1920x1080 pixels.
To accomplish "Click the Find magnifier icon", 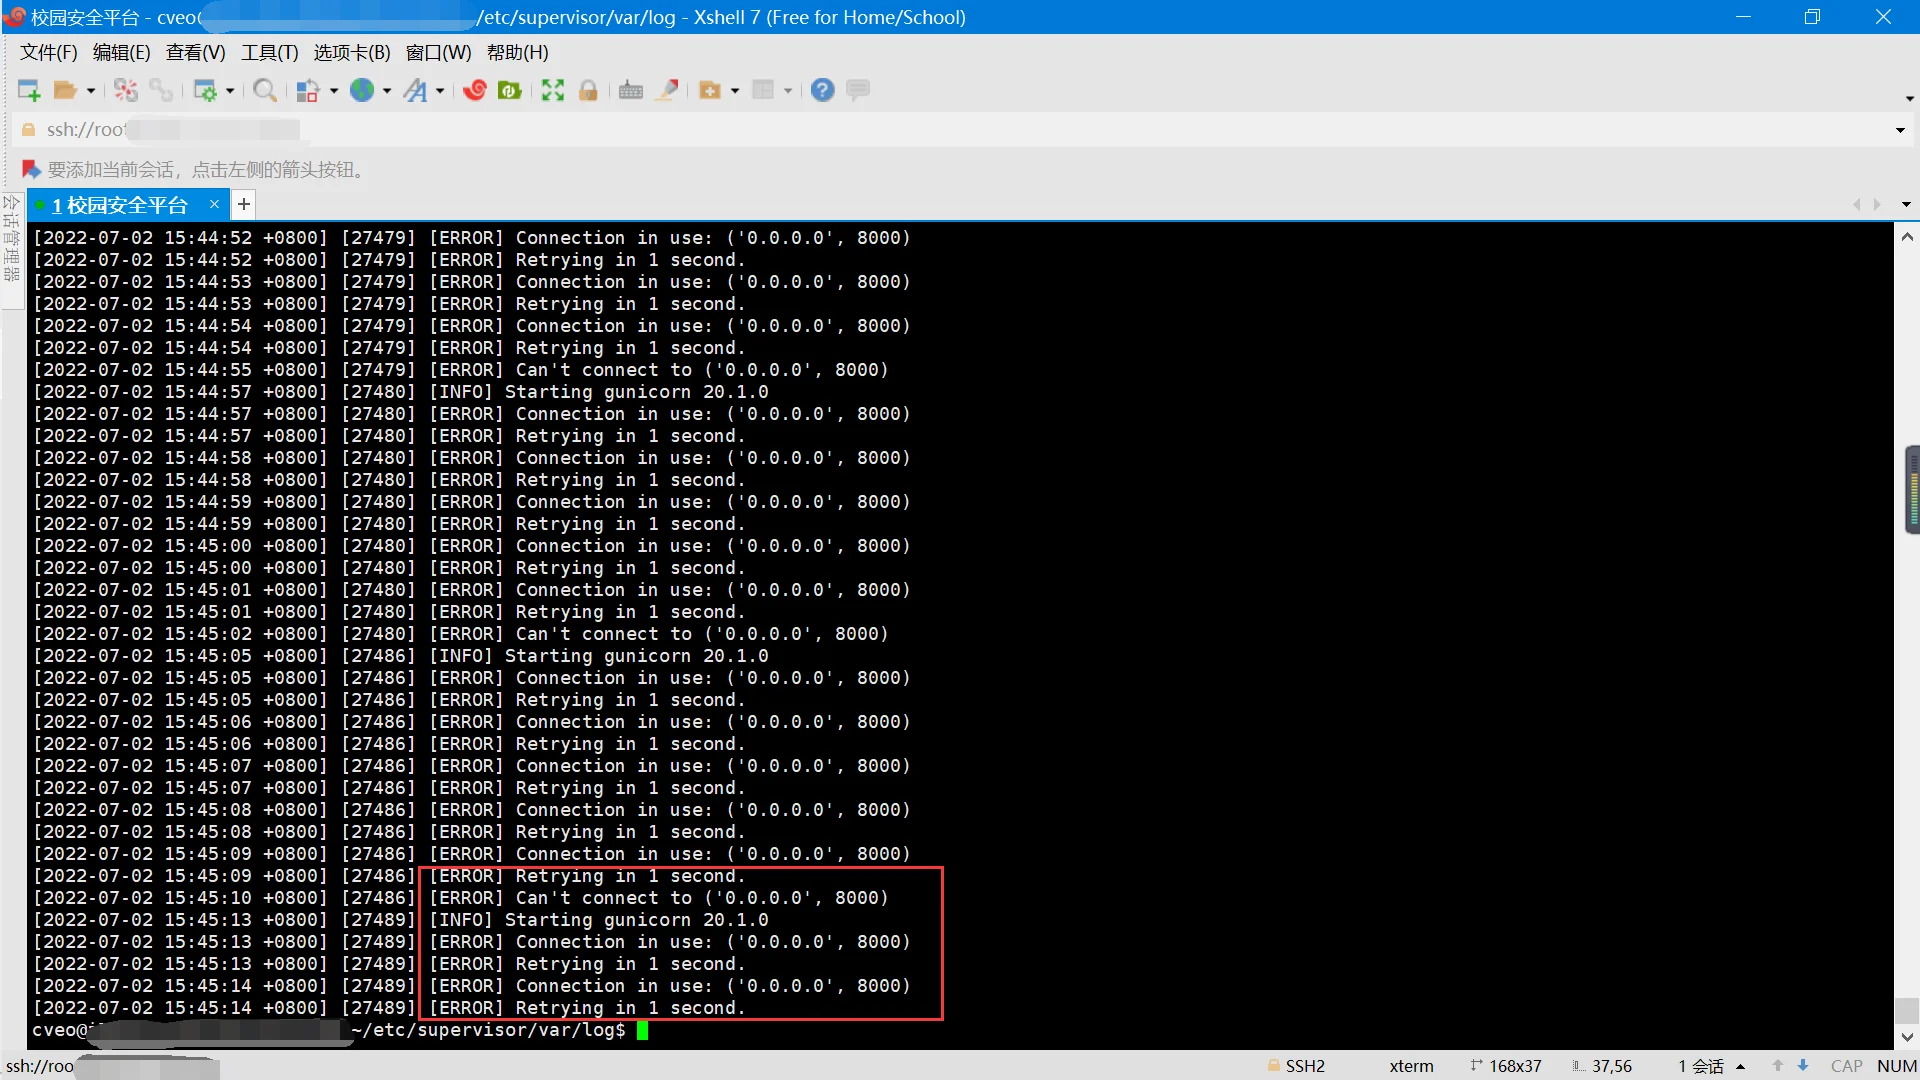I will tap(265, 91).
